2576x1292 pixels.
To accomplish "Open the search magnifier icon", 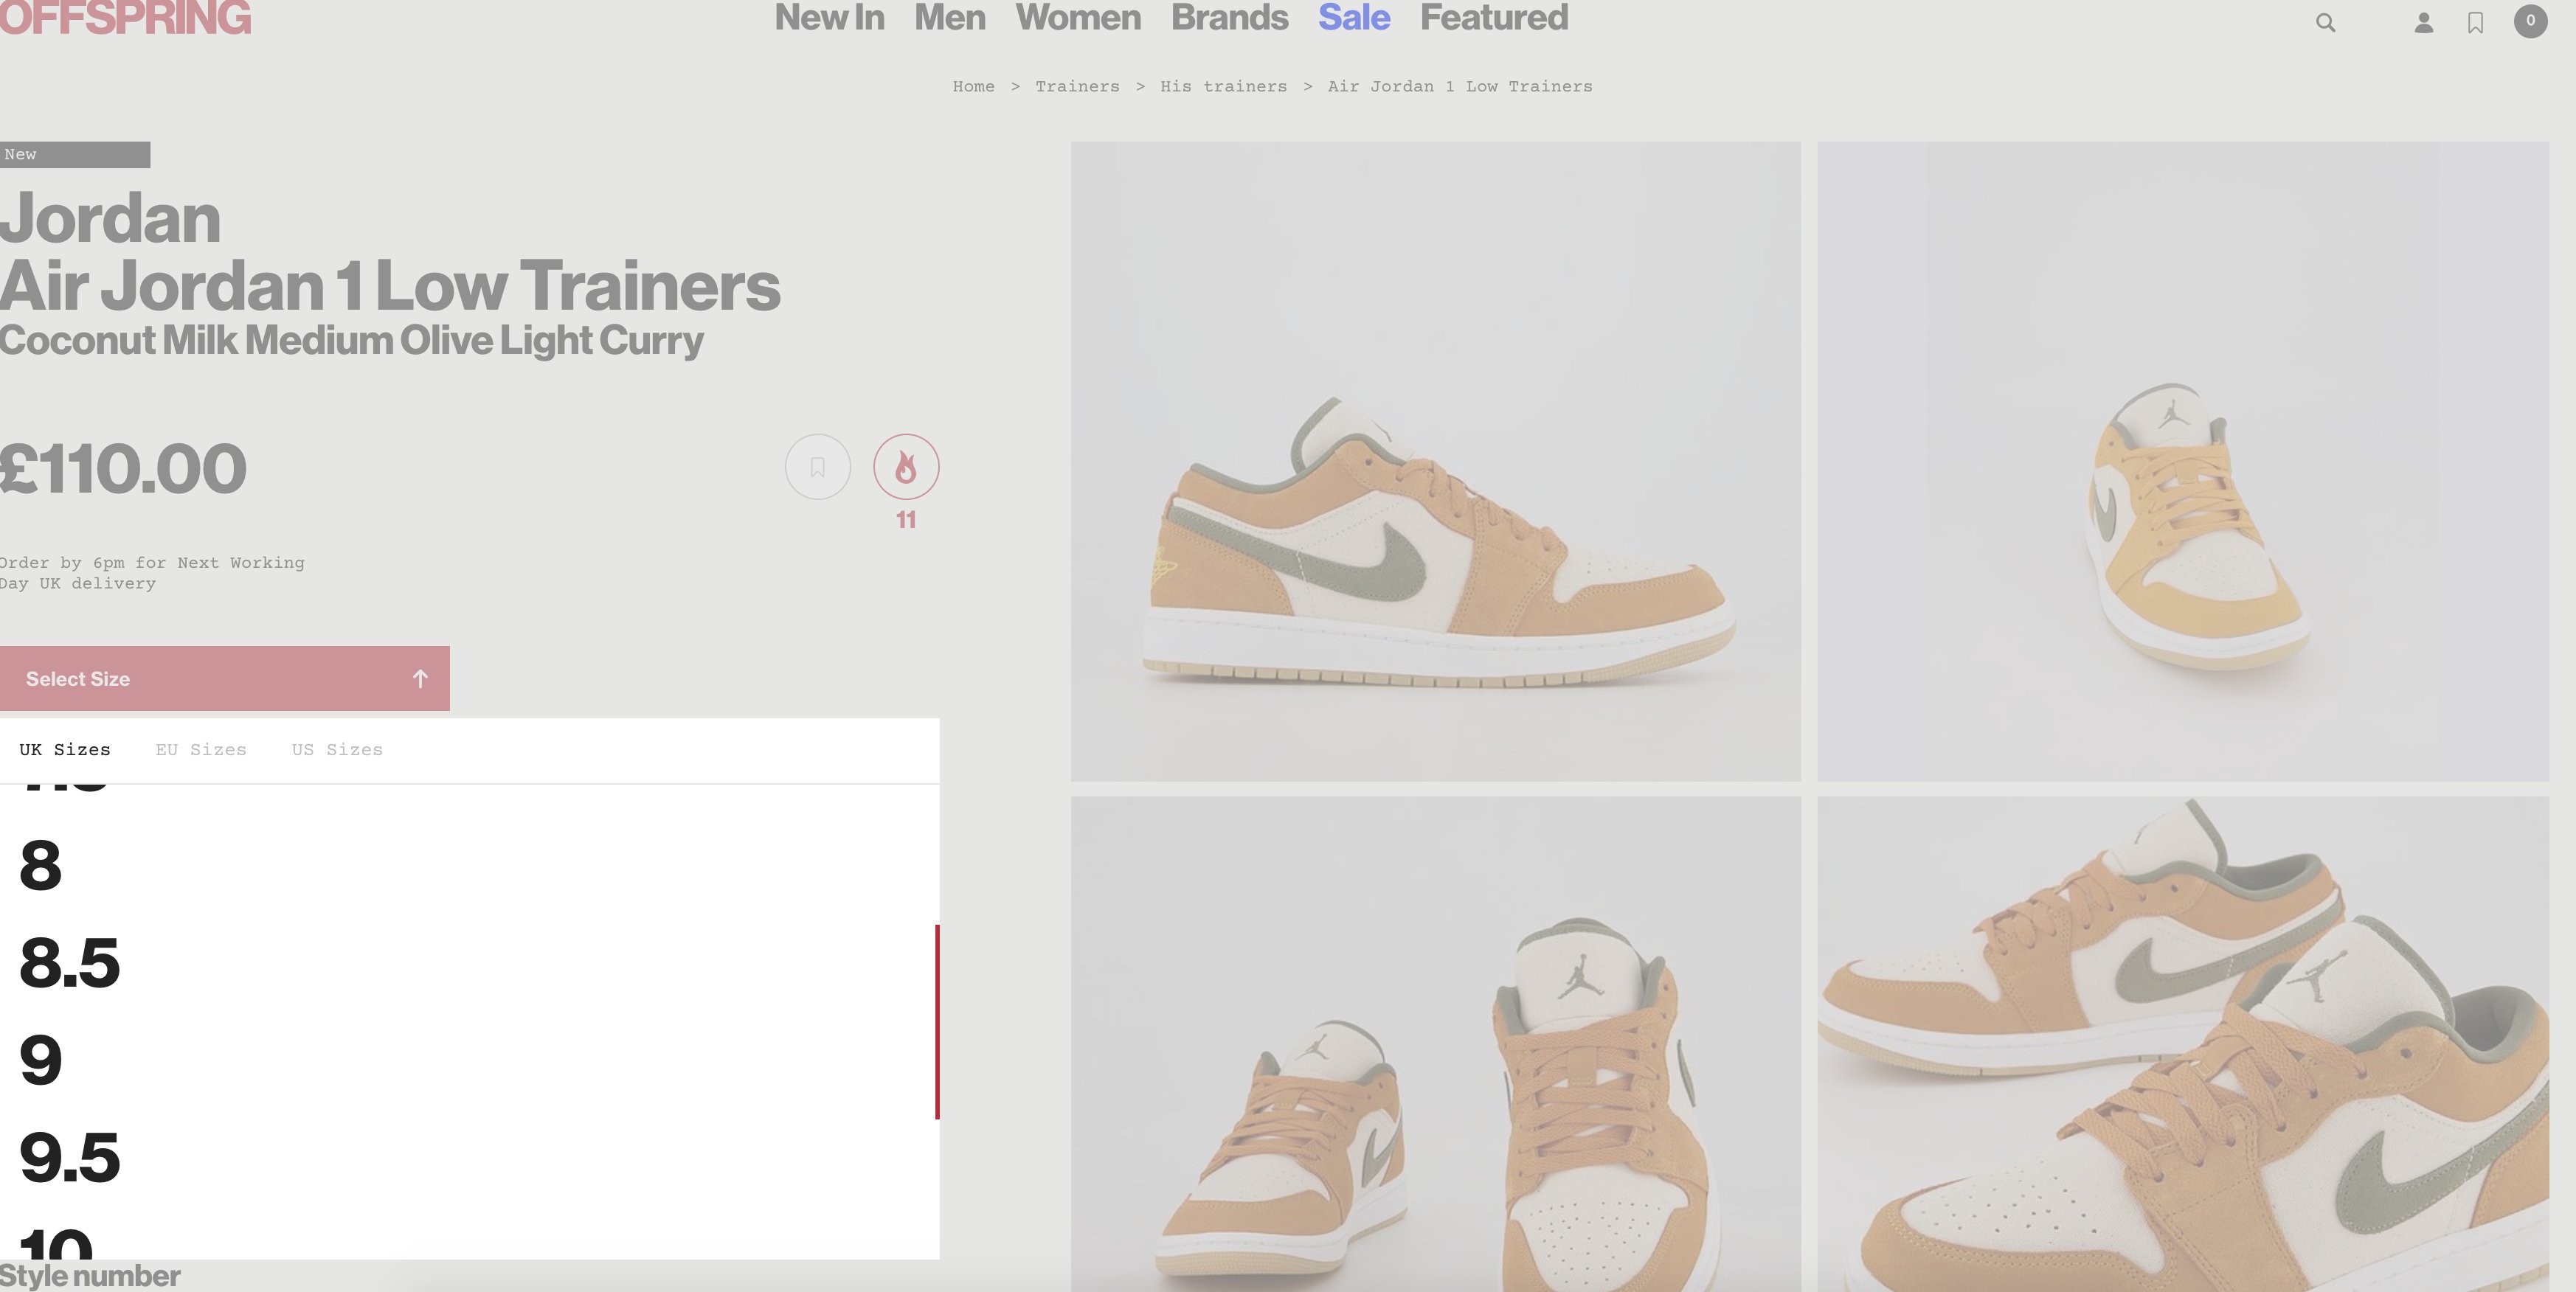I will click(x=2325, y=22).
